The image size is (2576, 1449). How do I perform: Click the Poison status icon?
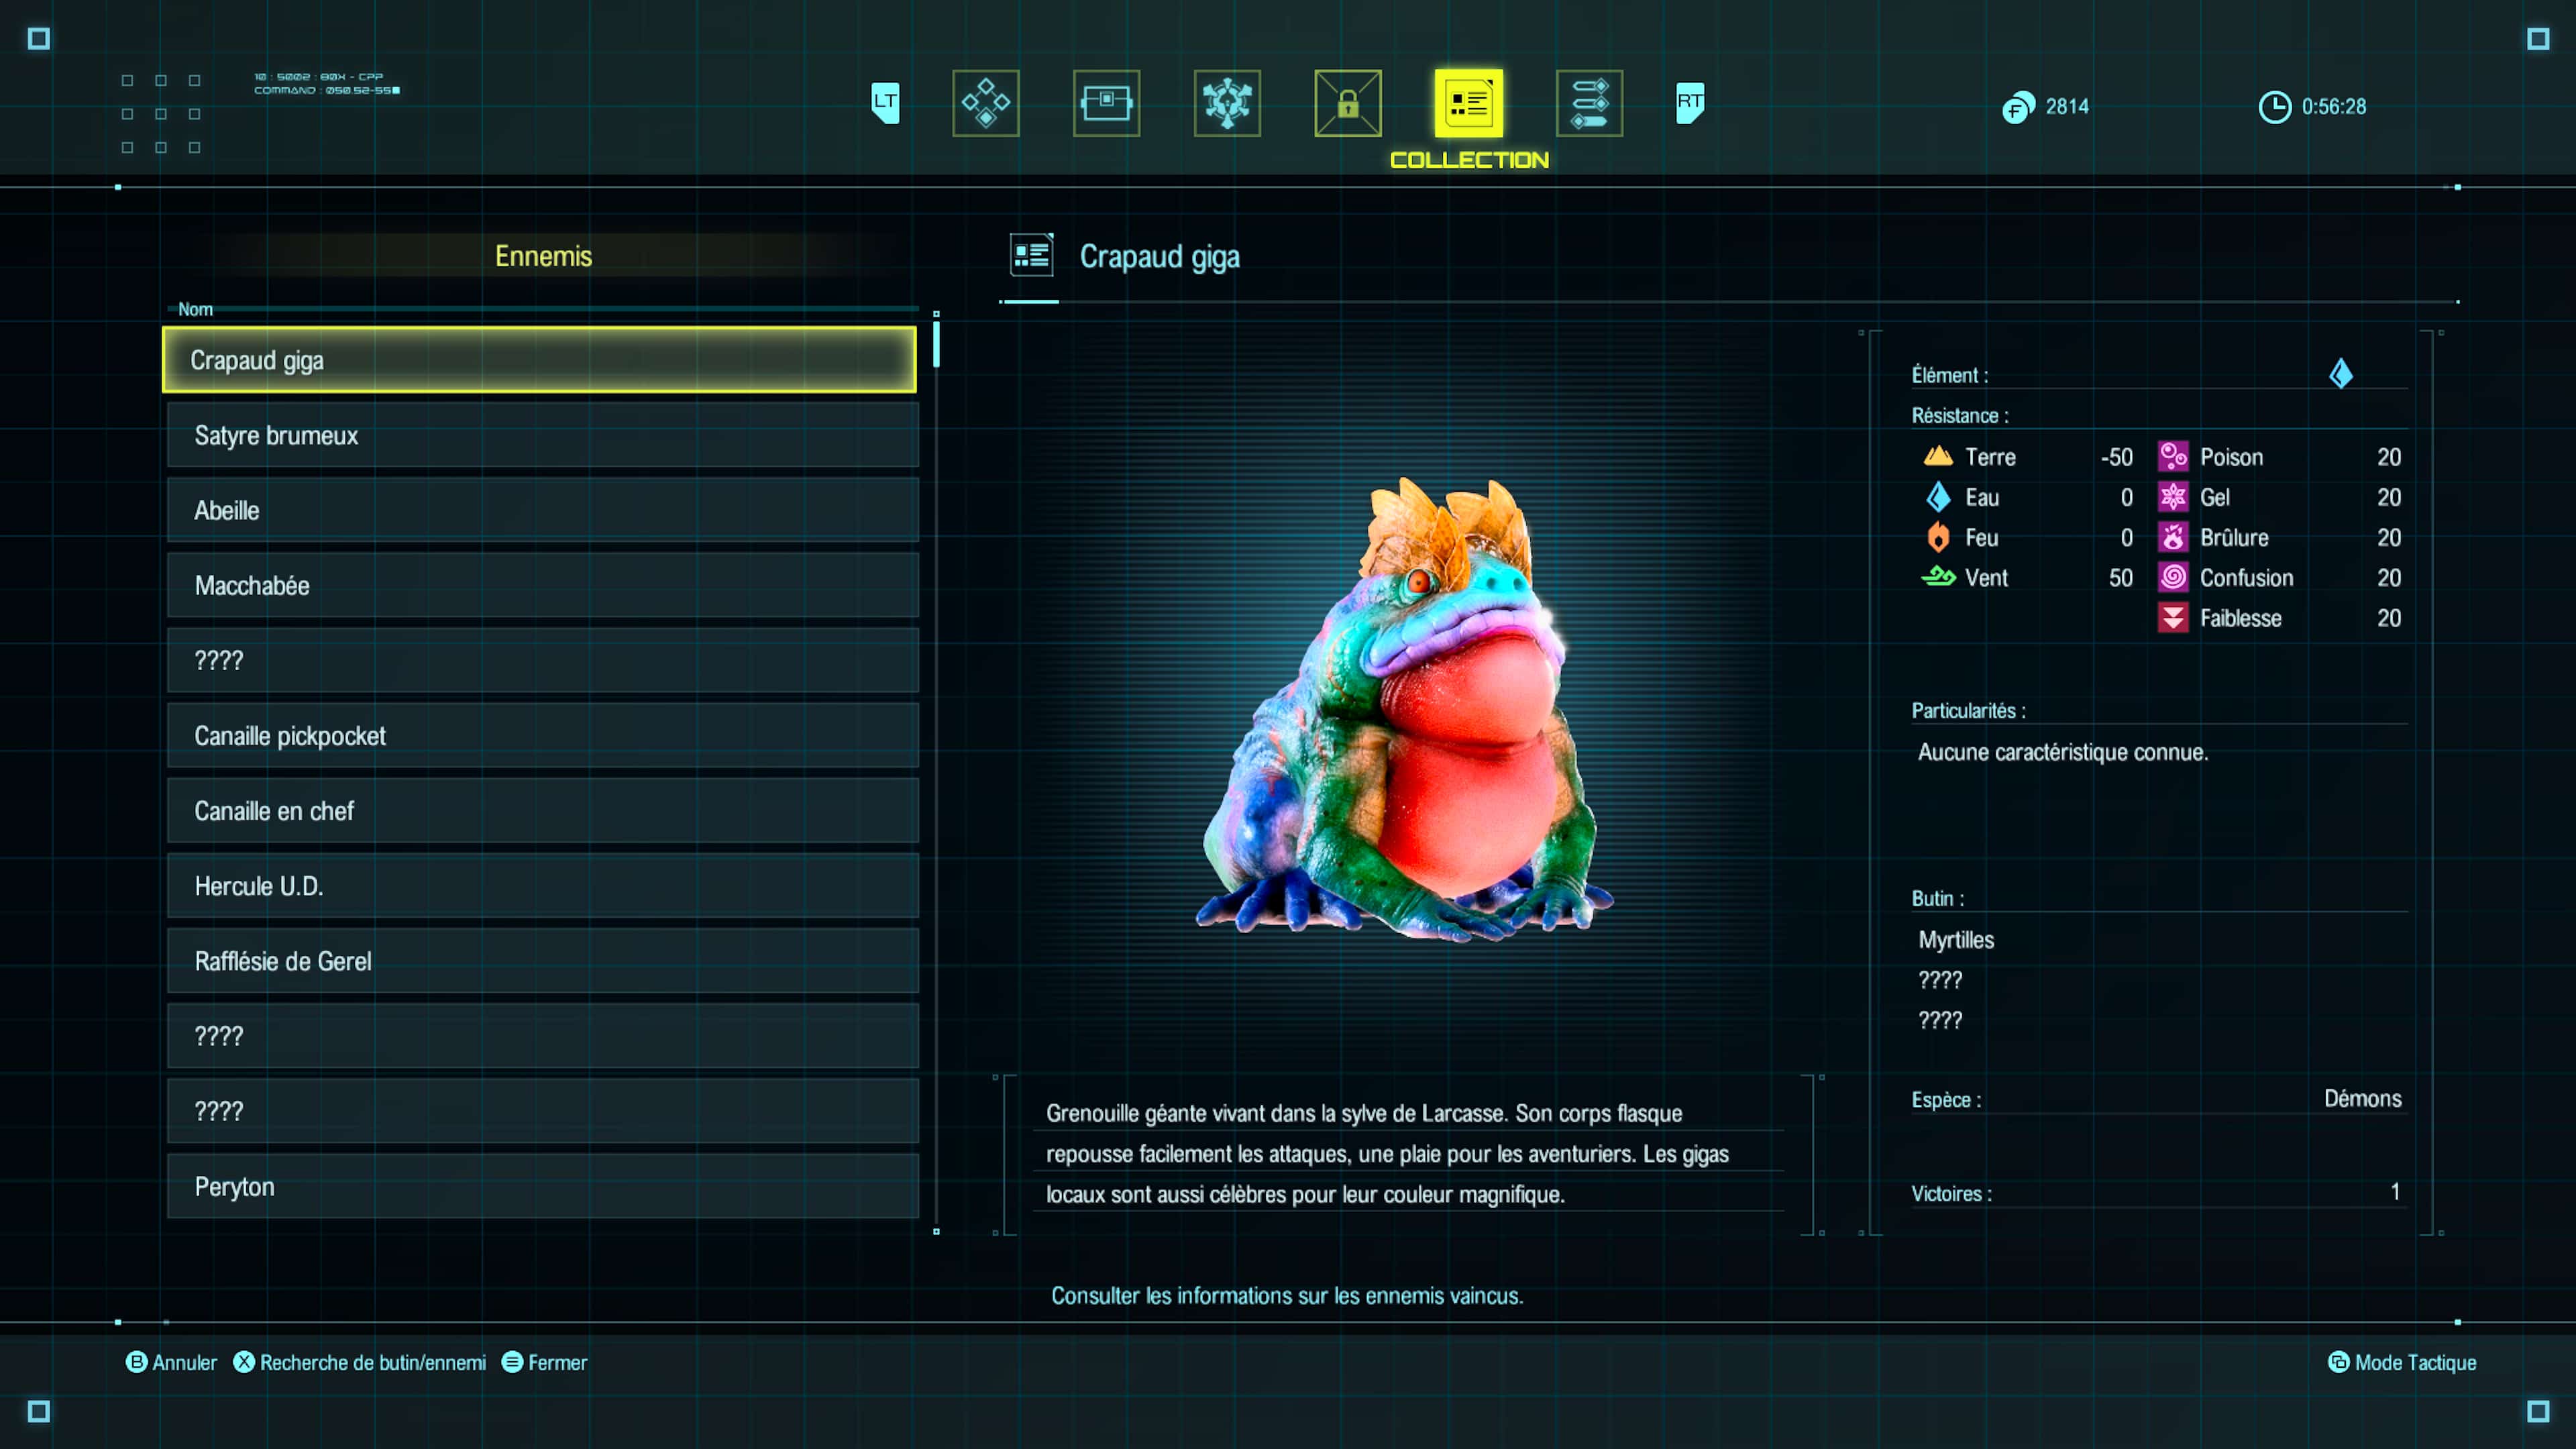coord(2173,456)
